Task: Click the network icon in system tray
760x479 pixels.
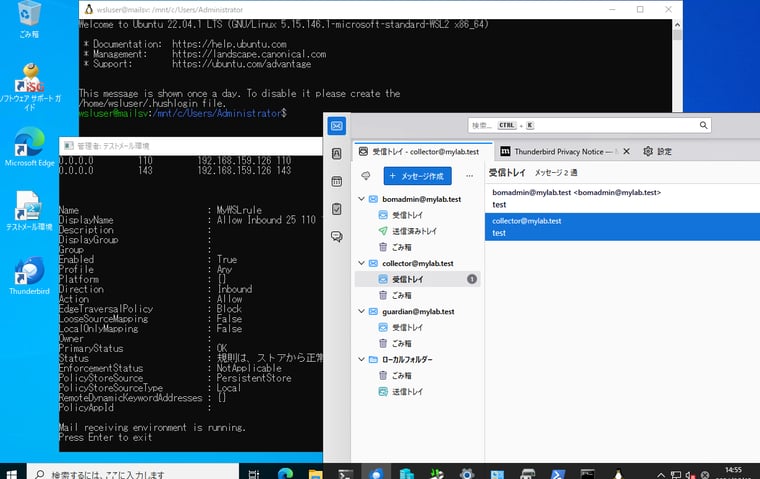Action: [676, 475]
